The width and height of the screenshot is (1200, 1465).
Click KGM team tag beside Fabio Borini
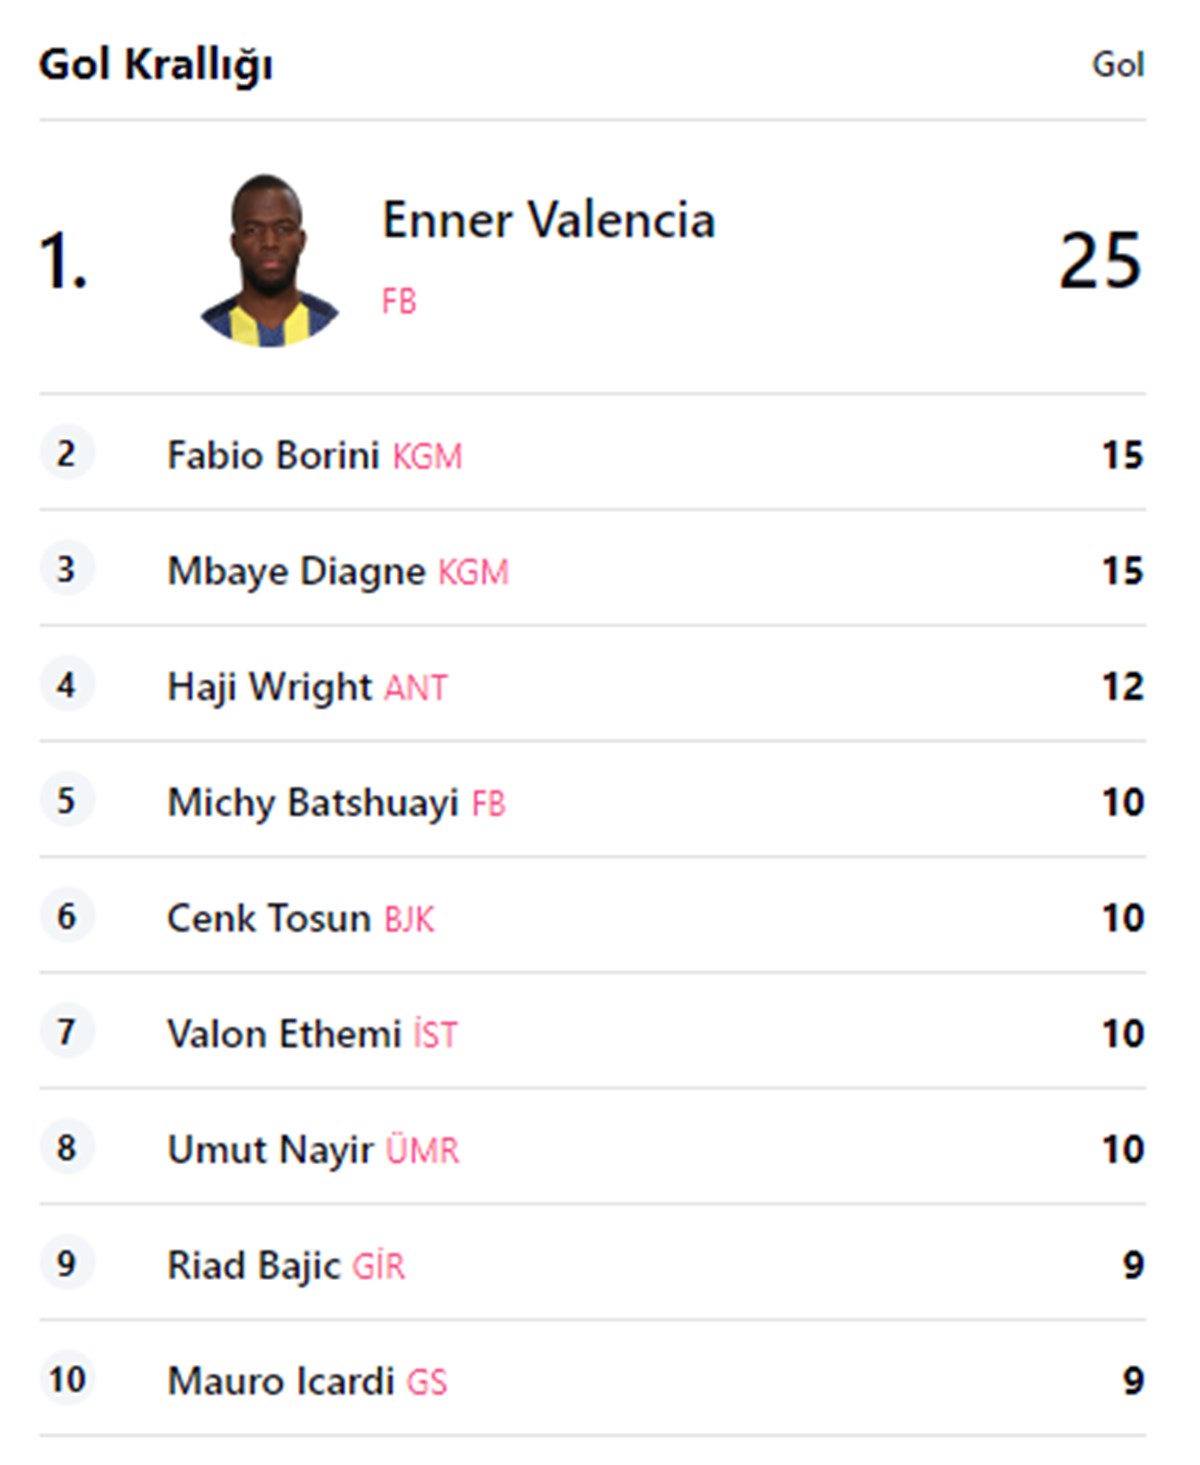[x=427, y=457]
